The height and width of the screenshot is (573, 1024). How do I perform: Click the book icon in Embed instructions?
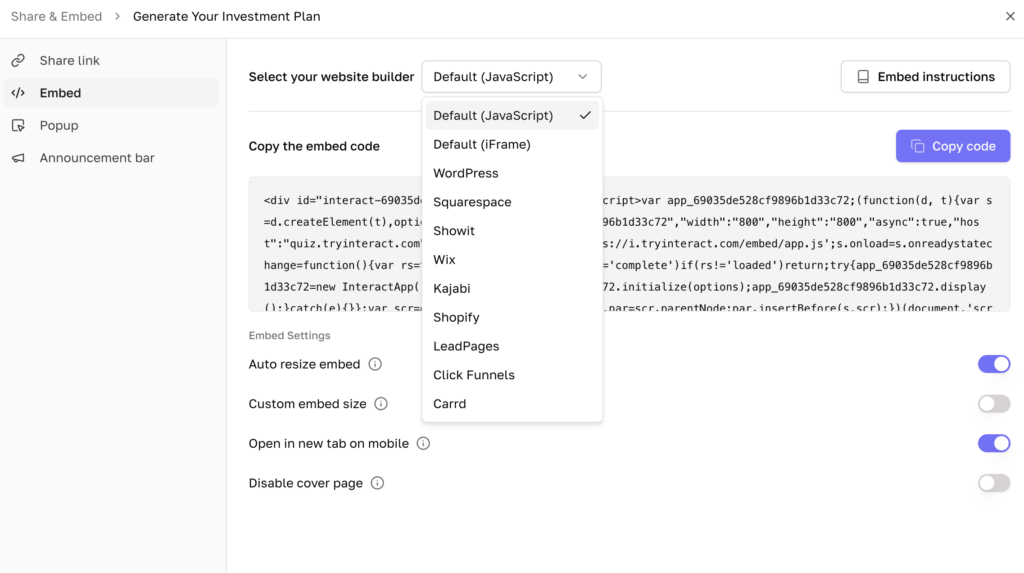[863, 77]
